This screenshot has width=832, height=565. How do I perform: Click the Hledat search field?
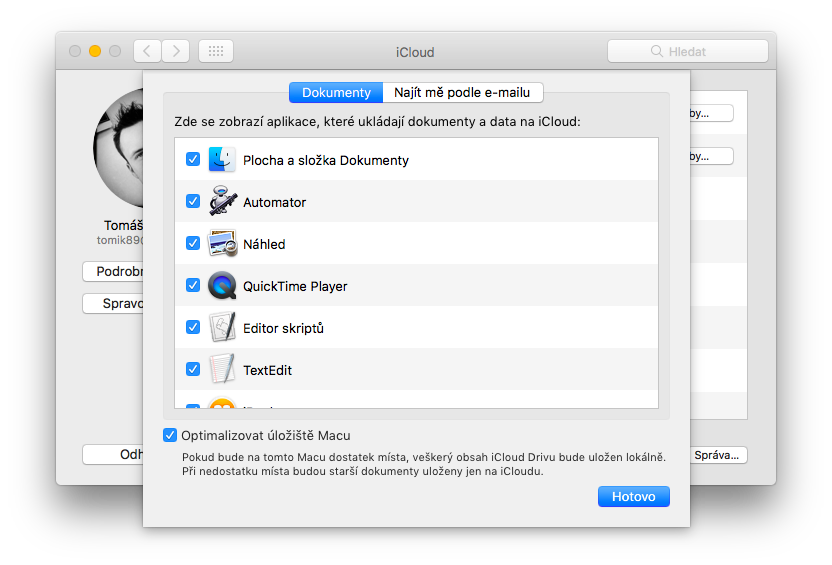click(x=688, y=51)
